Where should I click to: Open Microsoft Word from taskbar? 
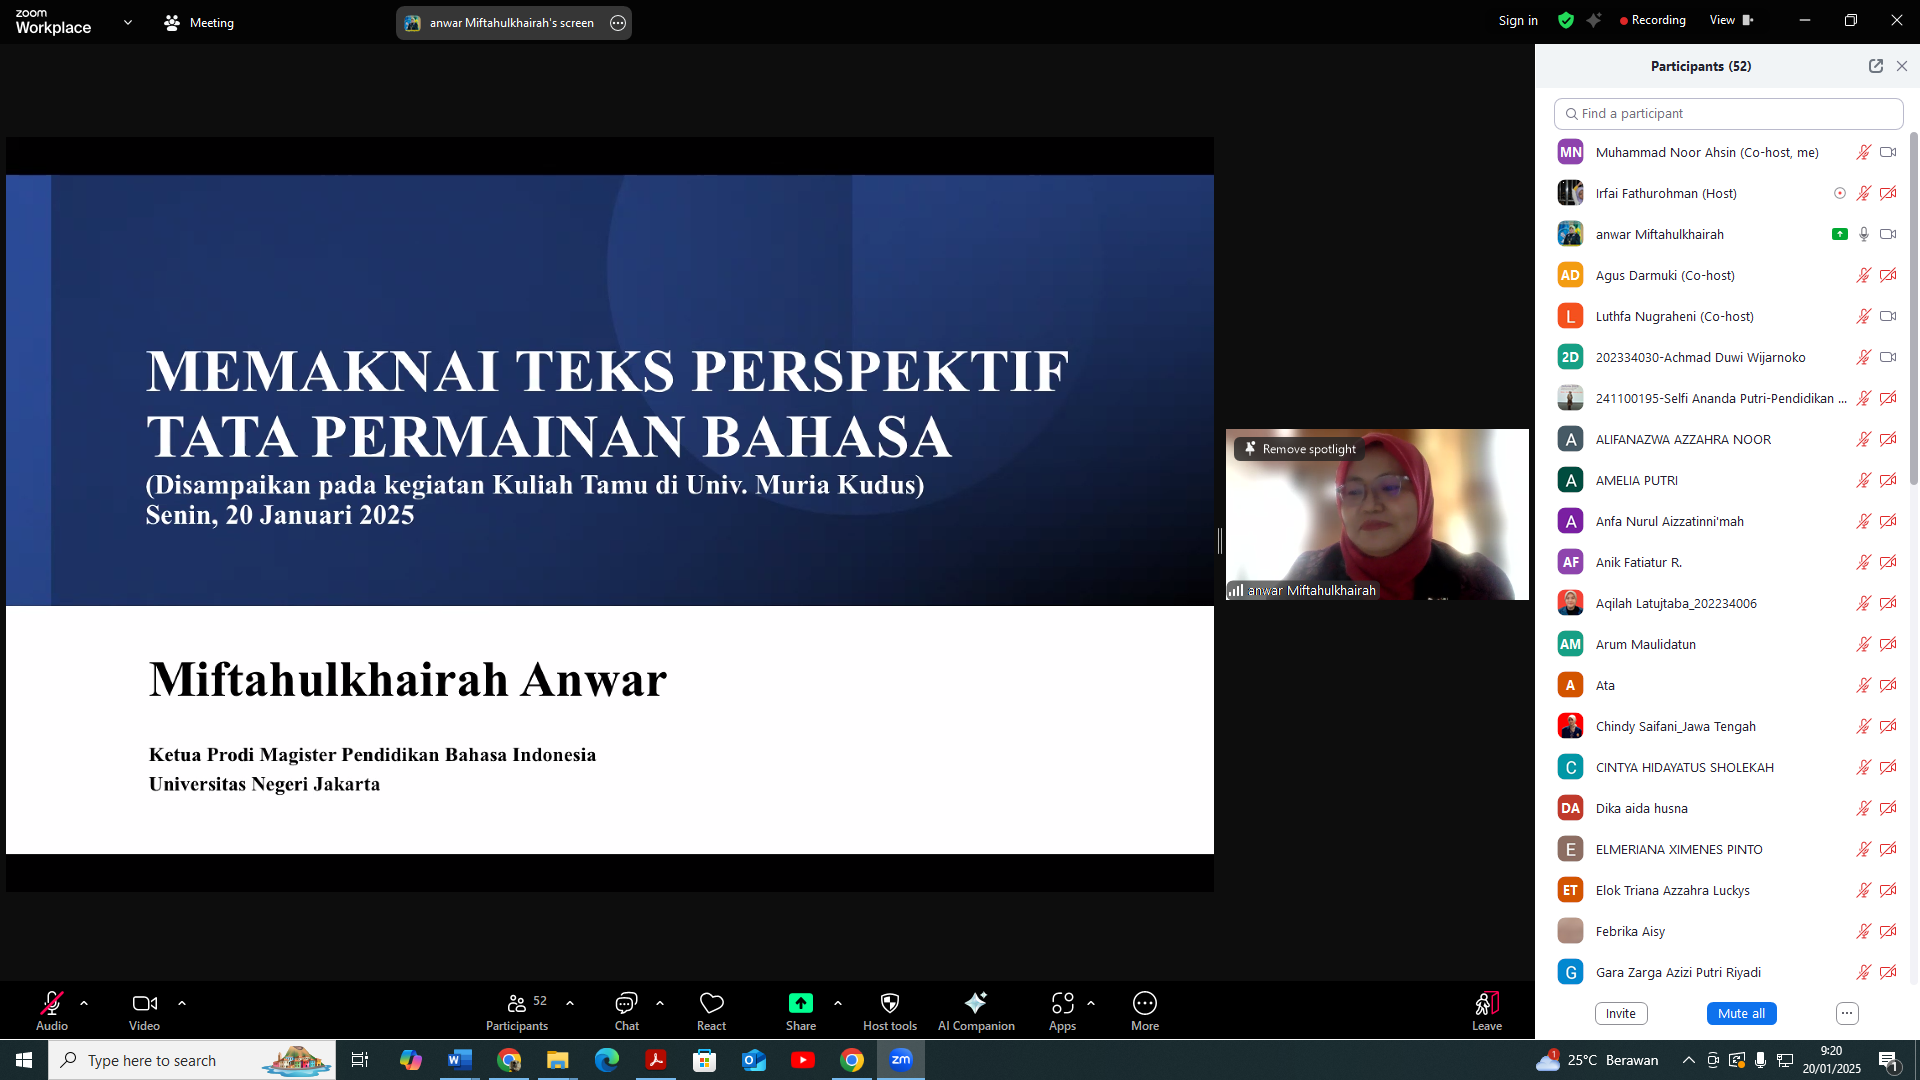coord(460,1060)
